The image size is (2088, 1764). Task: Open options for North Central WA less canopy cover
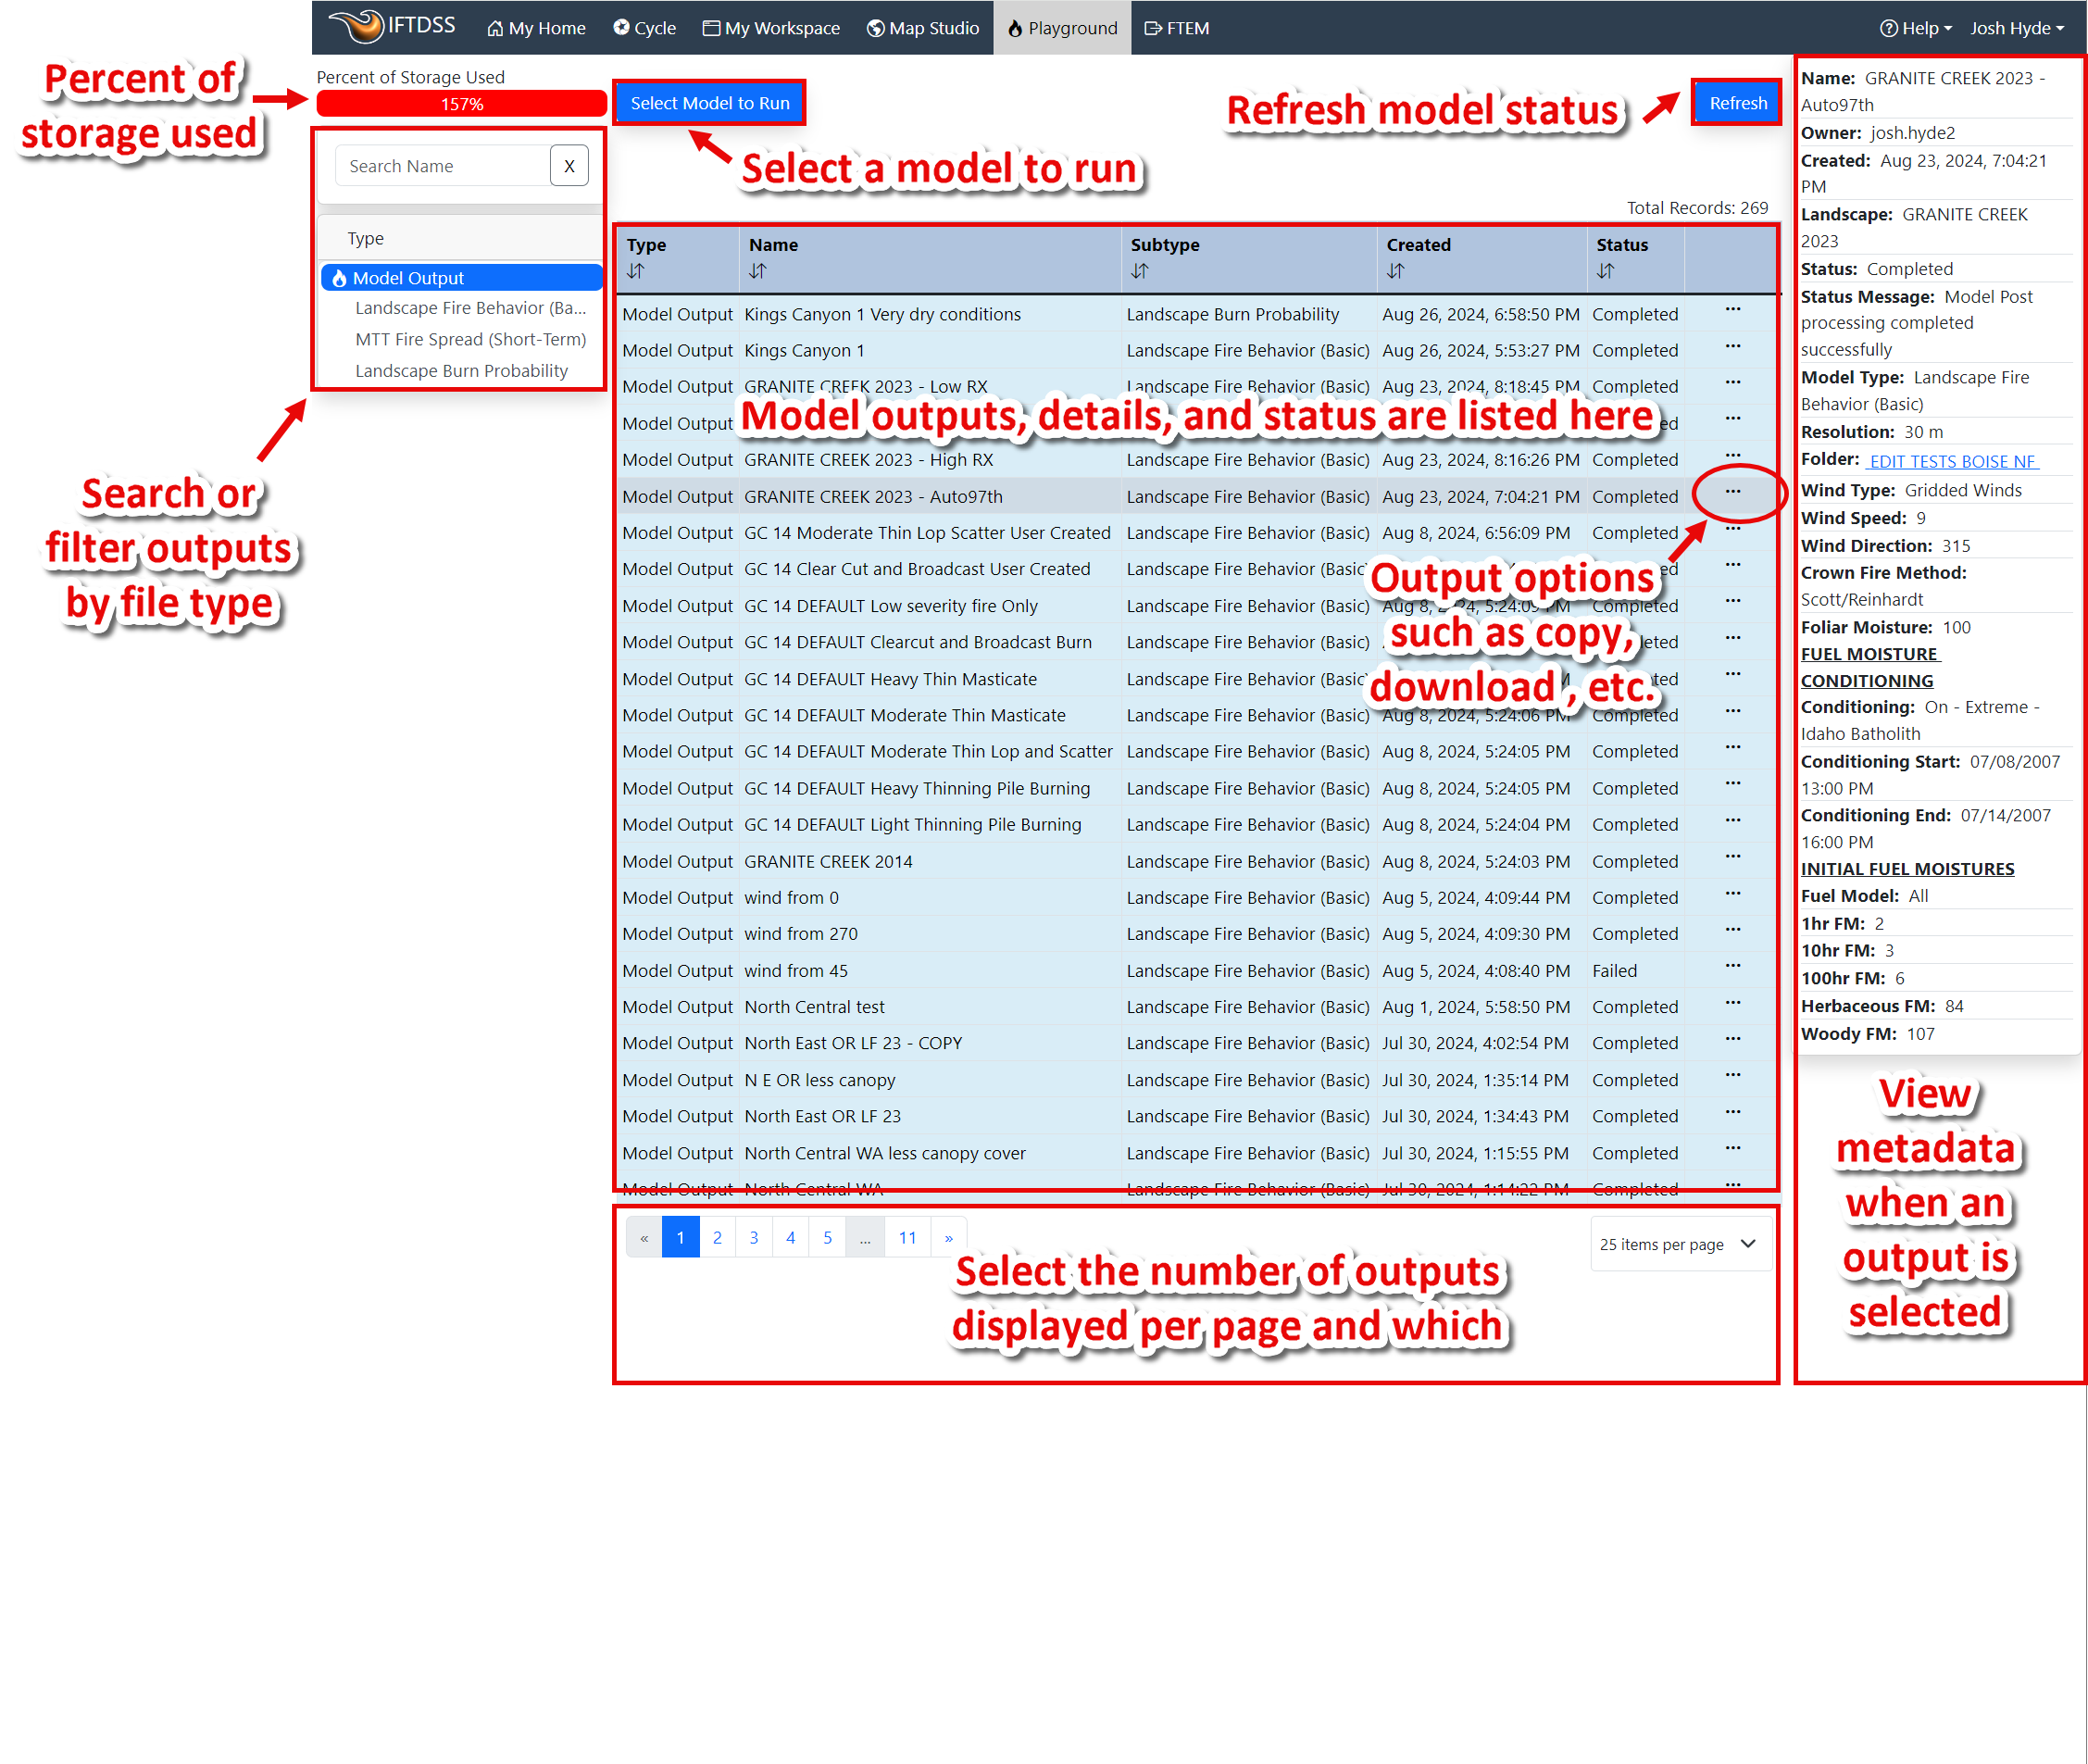coord(1732,1149)
